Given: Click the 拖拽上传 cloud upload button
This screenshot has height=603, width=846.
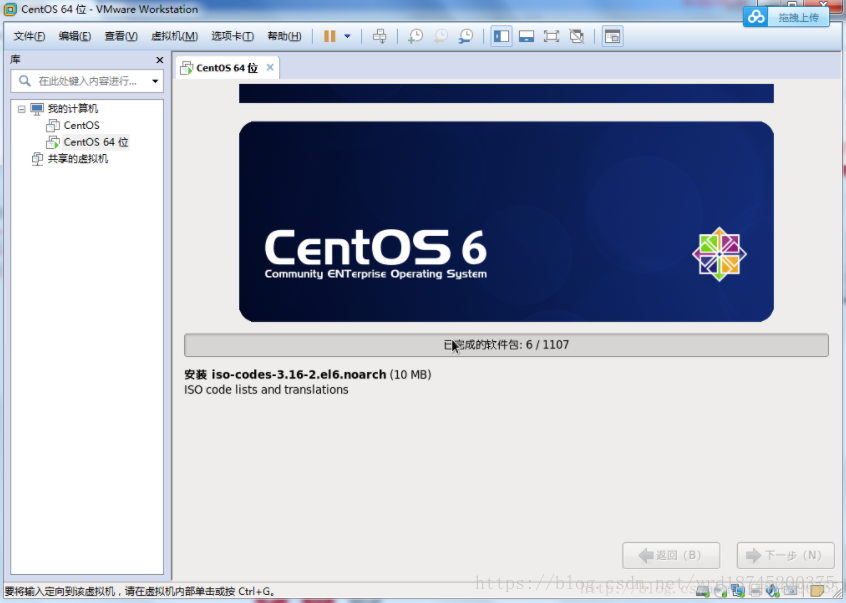Looking at the screenshot, I should pyautogui.click(x=786, y=17).
